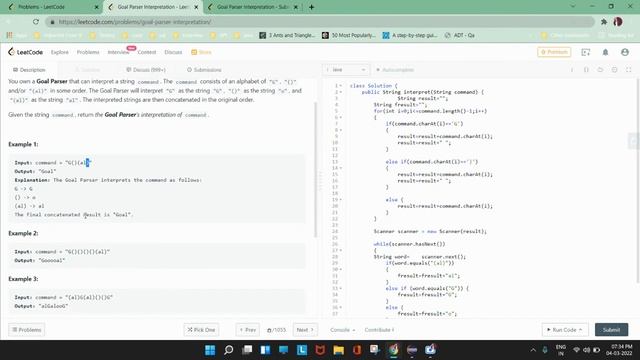Click the reset code icon

click(x=600, y=70)
